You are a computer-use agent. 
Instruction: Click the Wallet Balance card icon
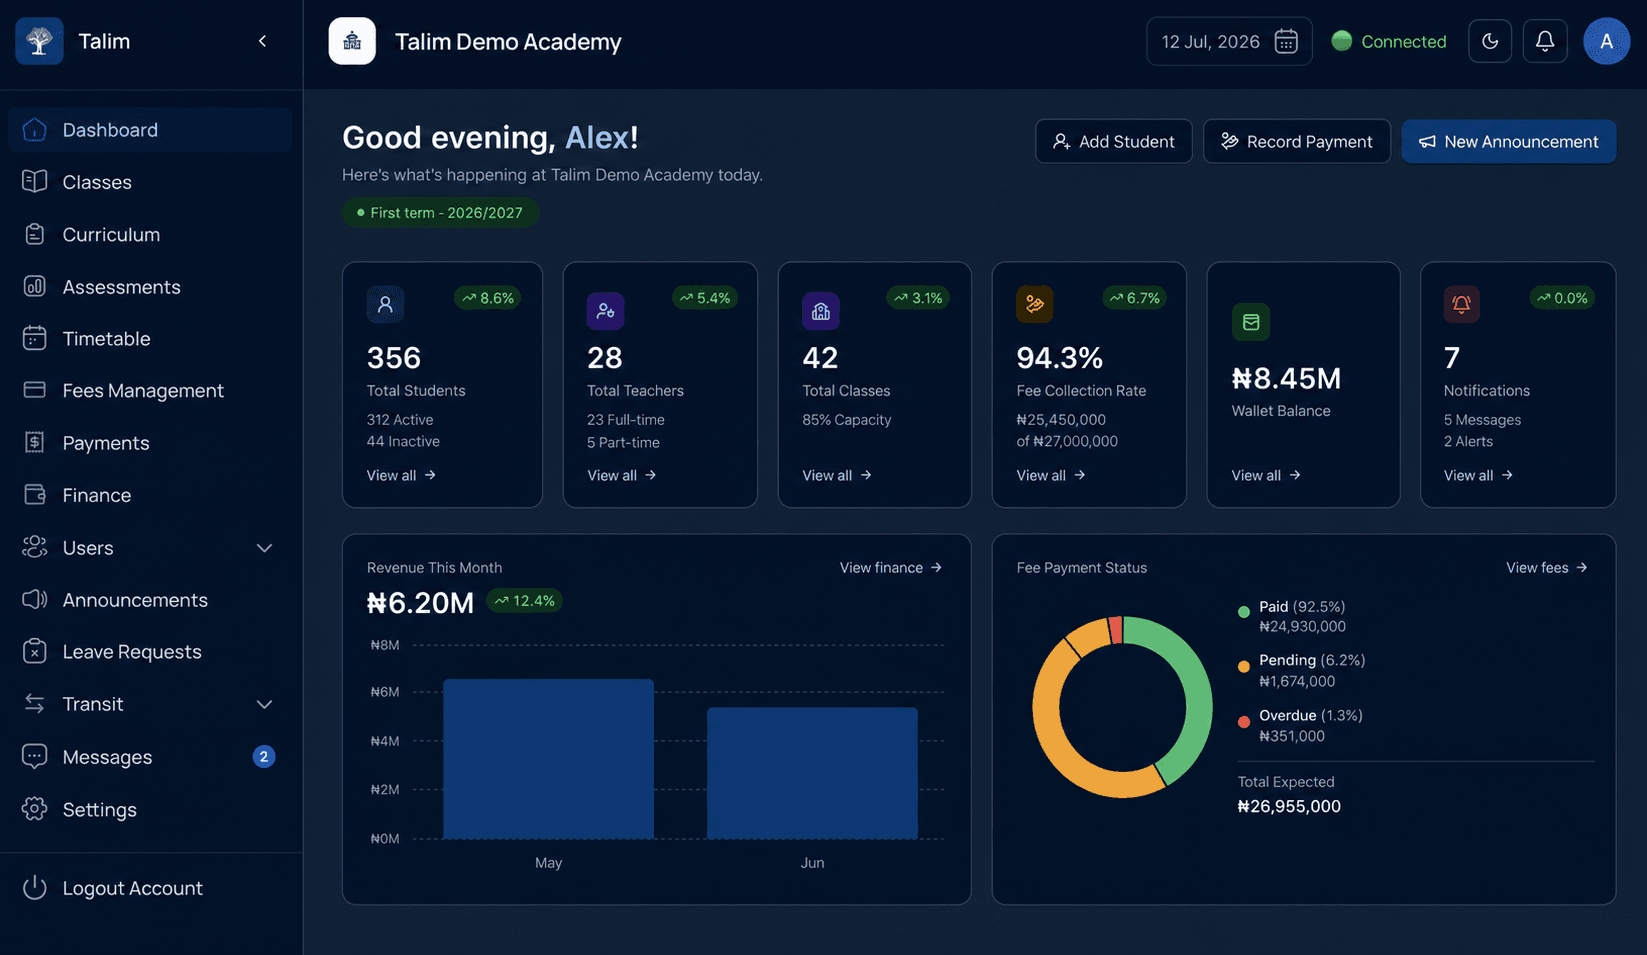(x=1251, y=322)
